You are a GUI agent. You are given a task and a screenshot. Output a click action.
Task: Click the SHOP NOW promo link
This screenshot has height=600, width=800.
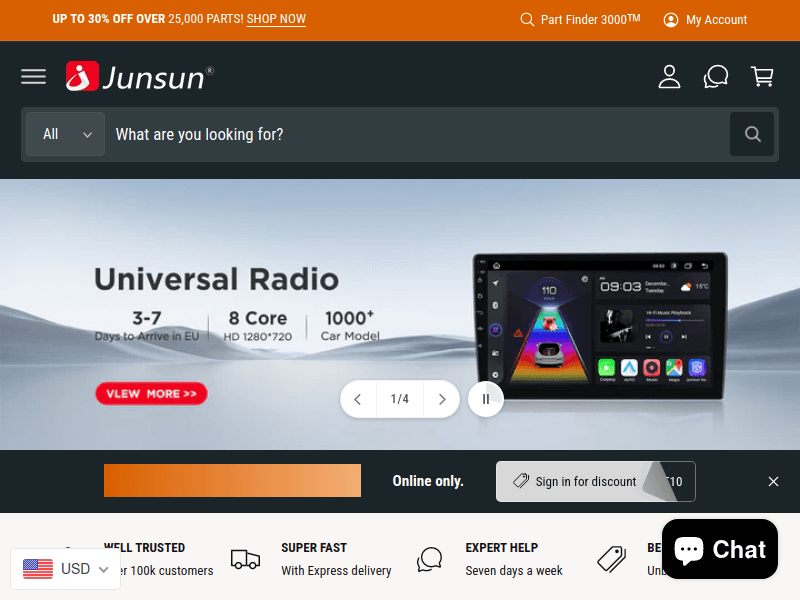point(276,19)
